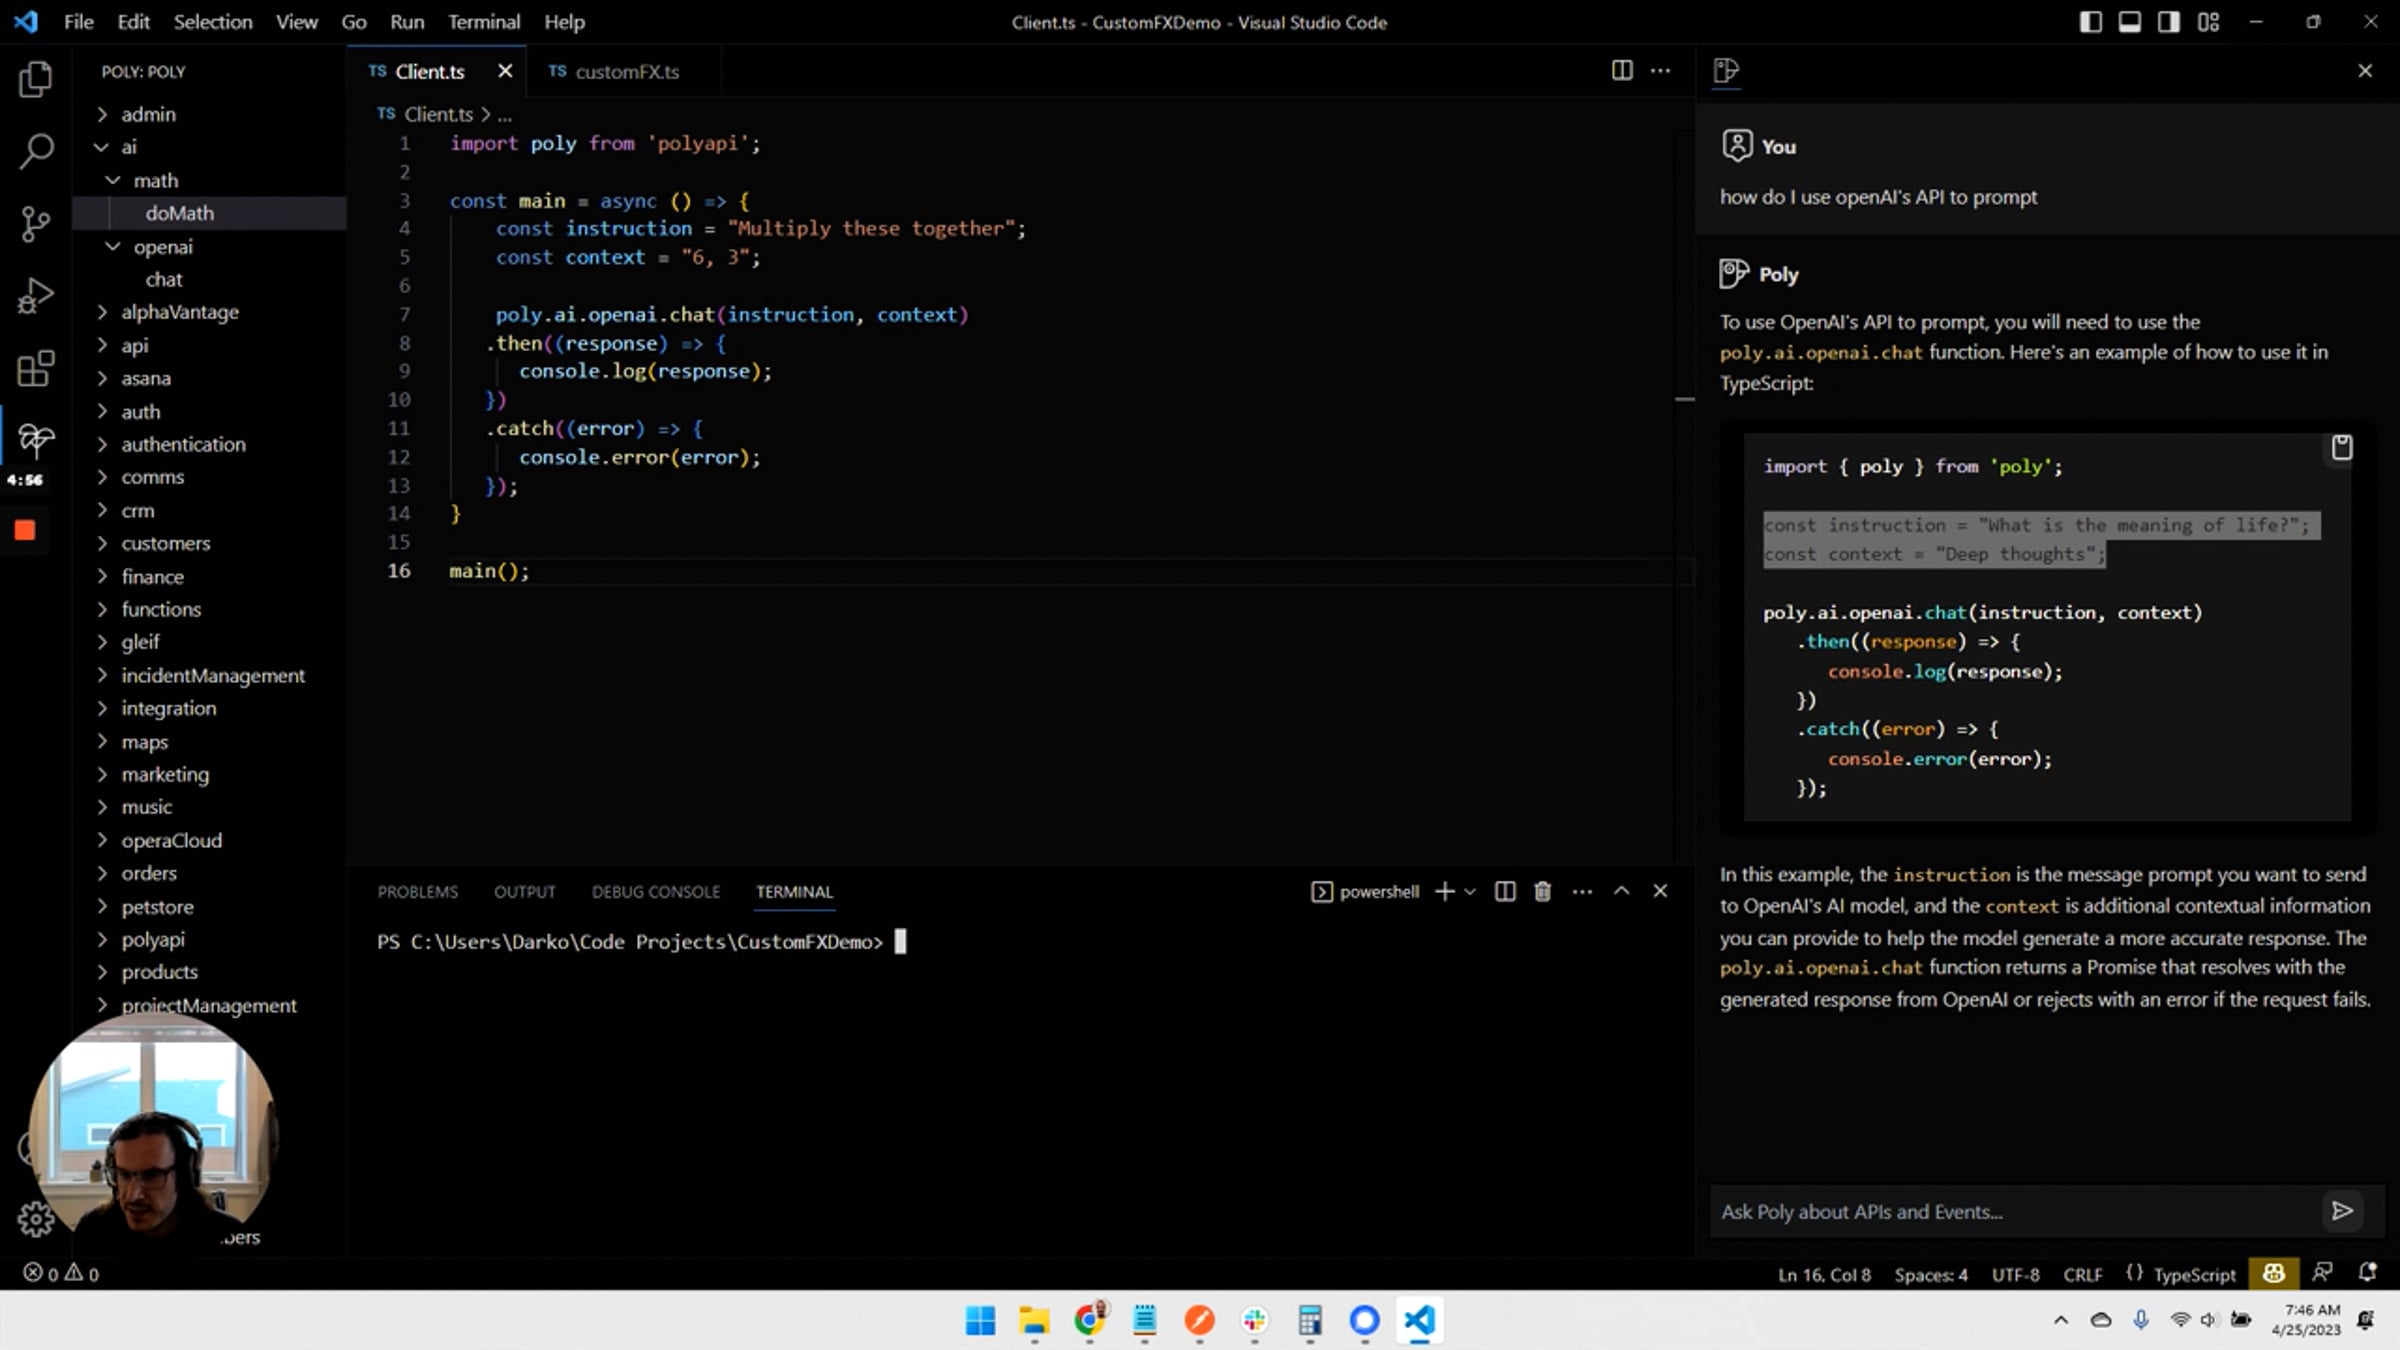
Task: Collapse the math folder
Action: pyautogui.click(x=113, y=180)
